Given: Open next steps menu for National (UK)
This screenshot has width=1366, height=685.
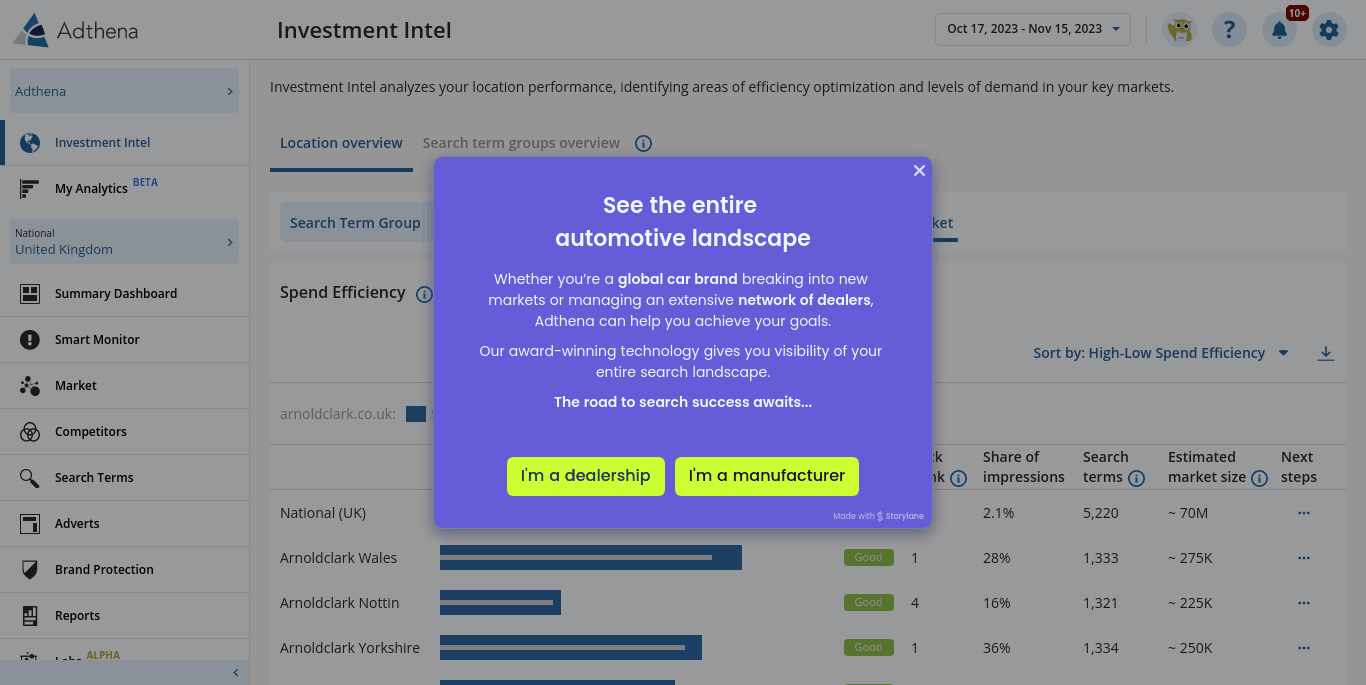Looking at the screenshot, I should [x=1303, y=513].
